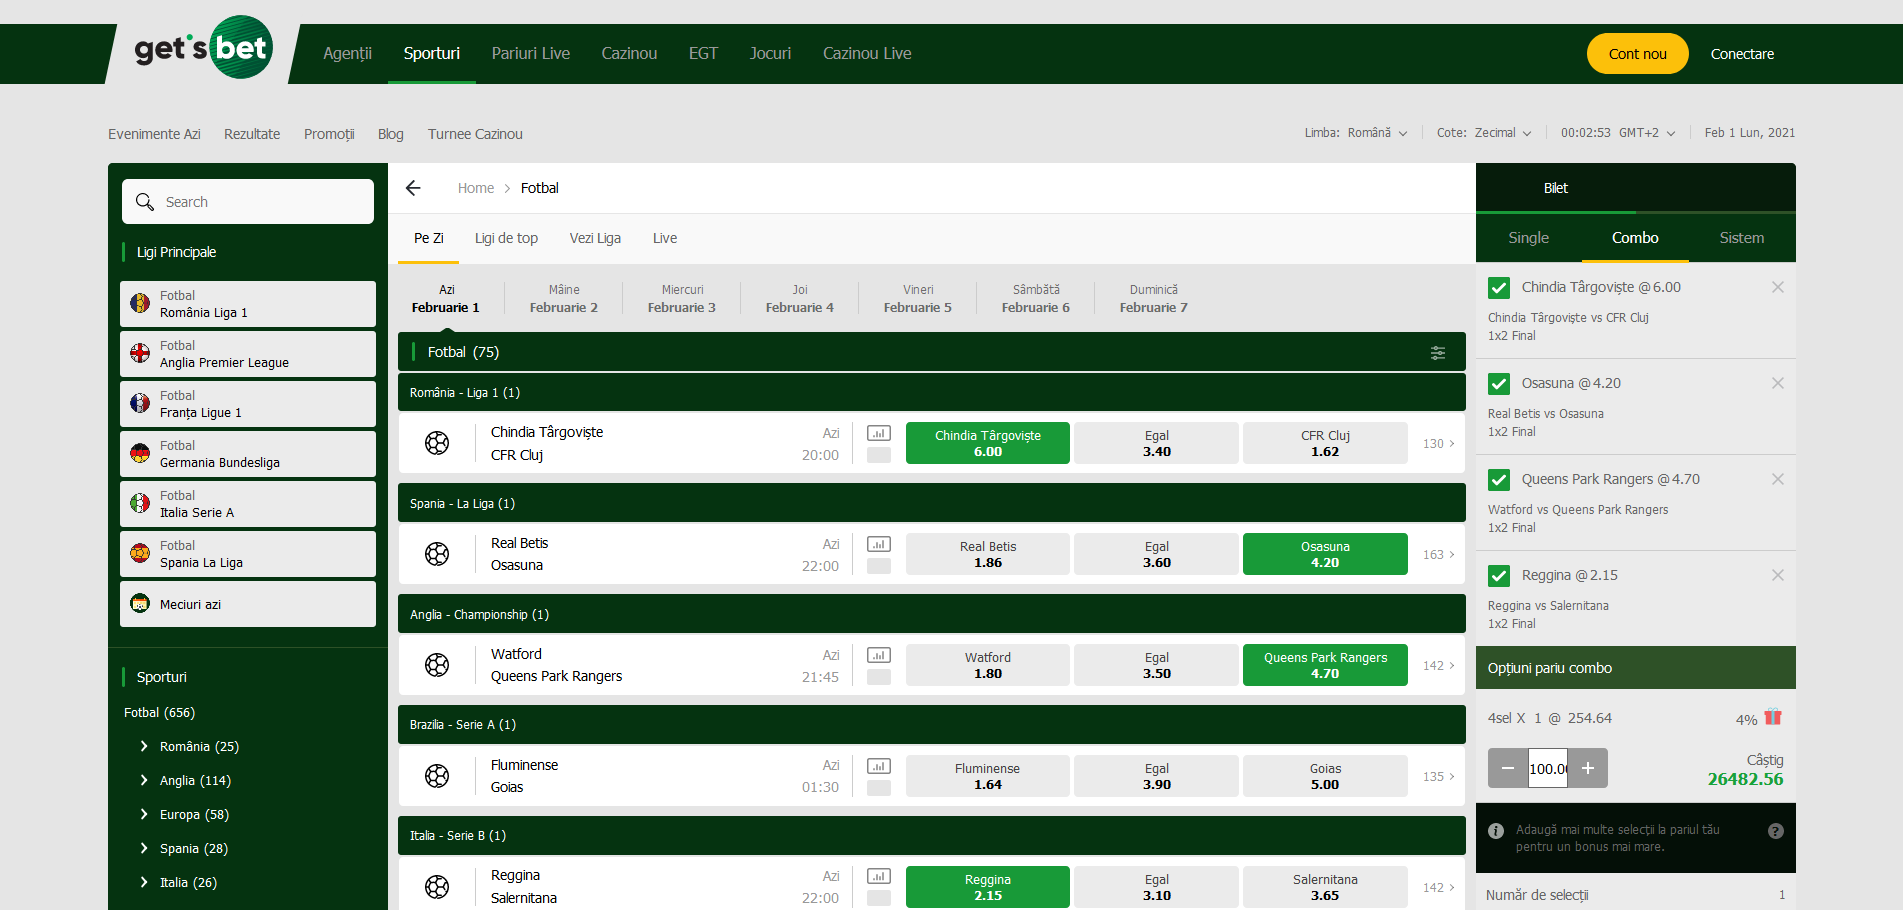Switch to Single bet tab
This screenshot has height=910, width=1903.
pos(1528,238)
